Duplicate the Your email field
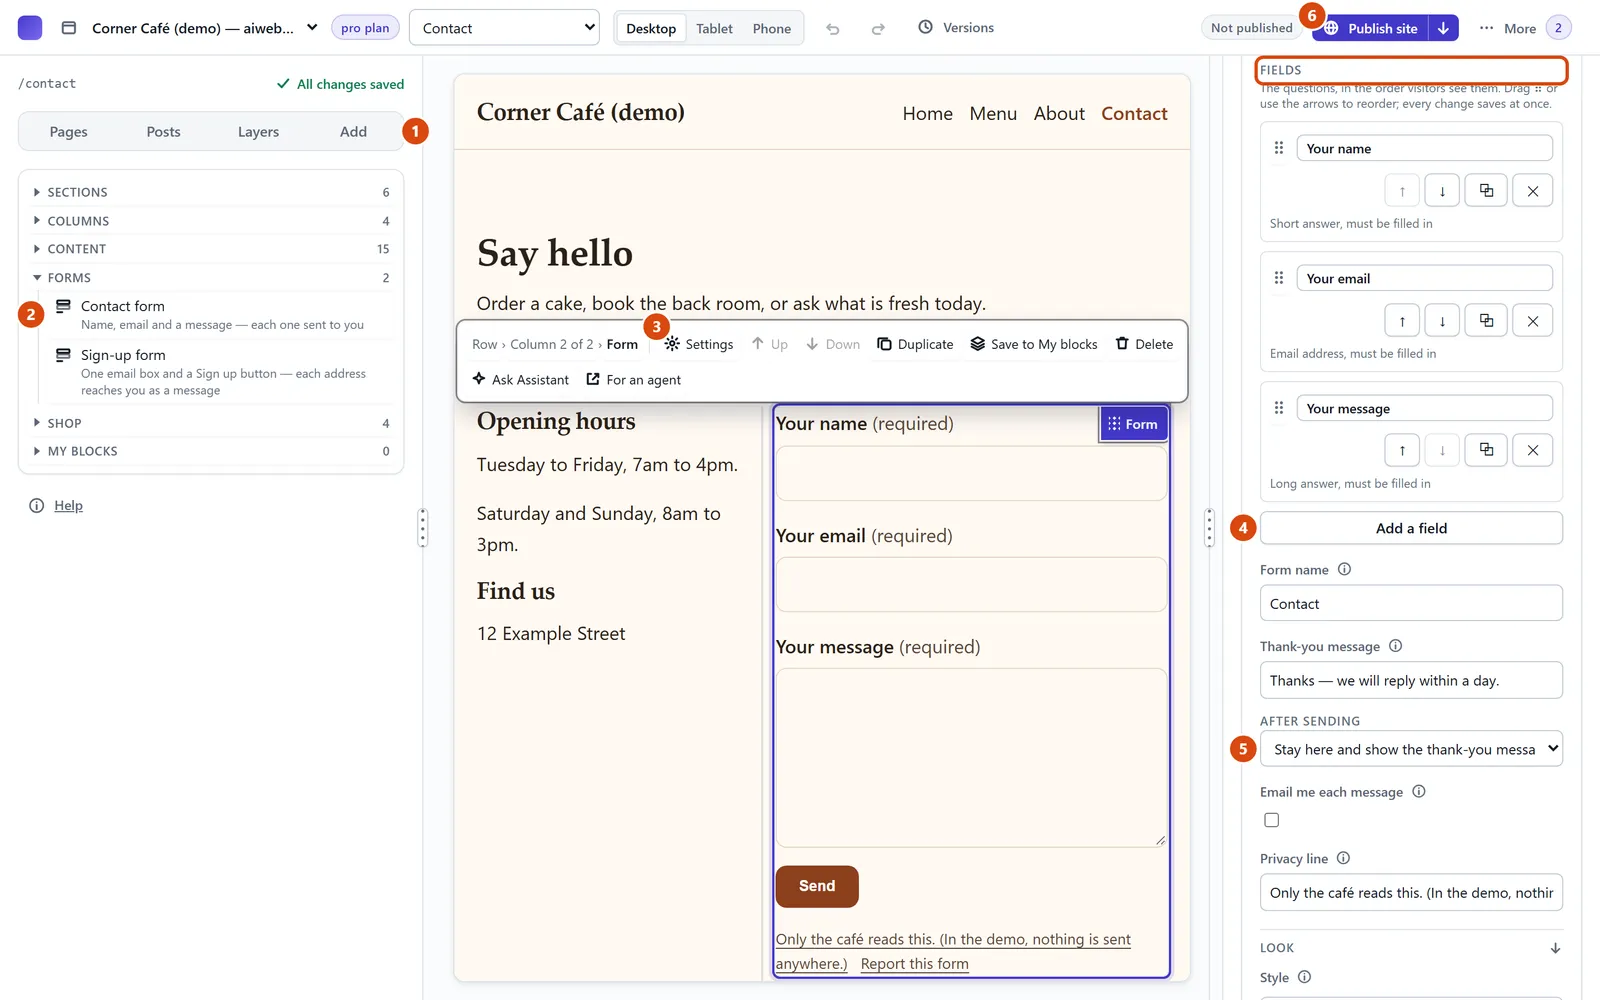This screenshot has height=1000, width=1600. [1487, 321]
